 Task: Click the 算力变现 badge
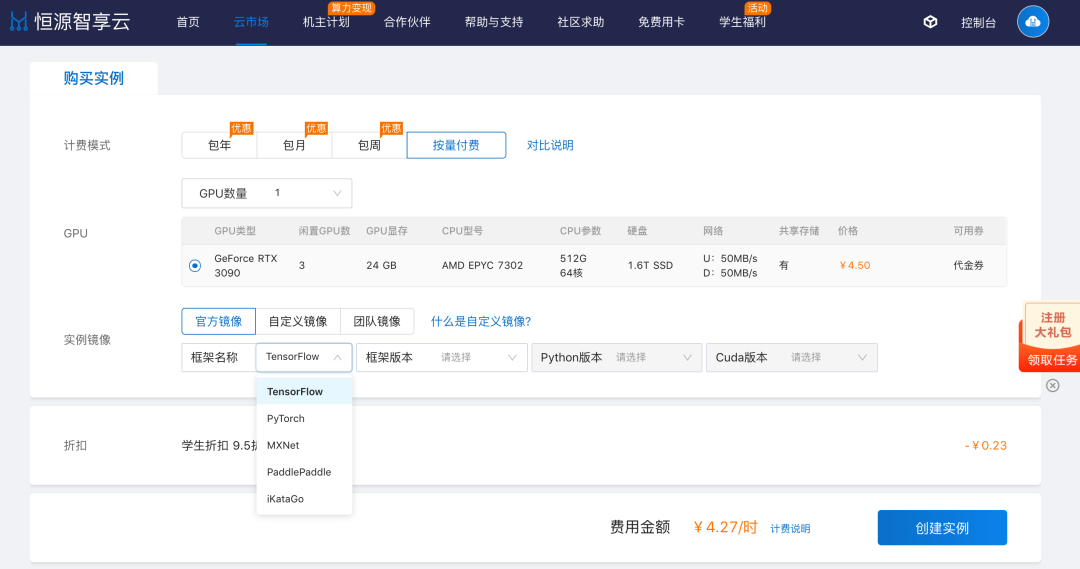351,8
